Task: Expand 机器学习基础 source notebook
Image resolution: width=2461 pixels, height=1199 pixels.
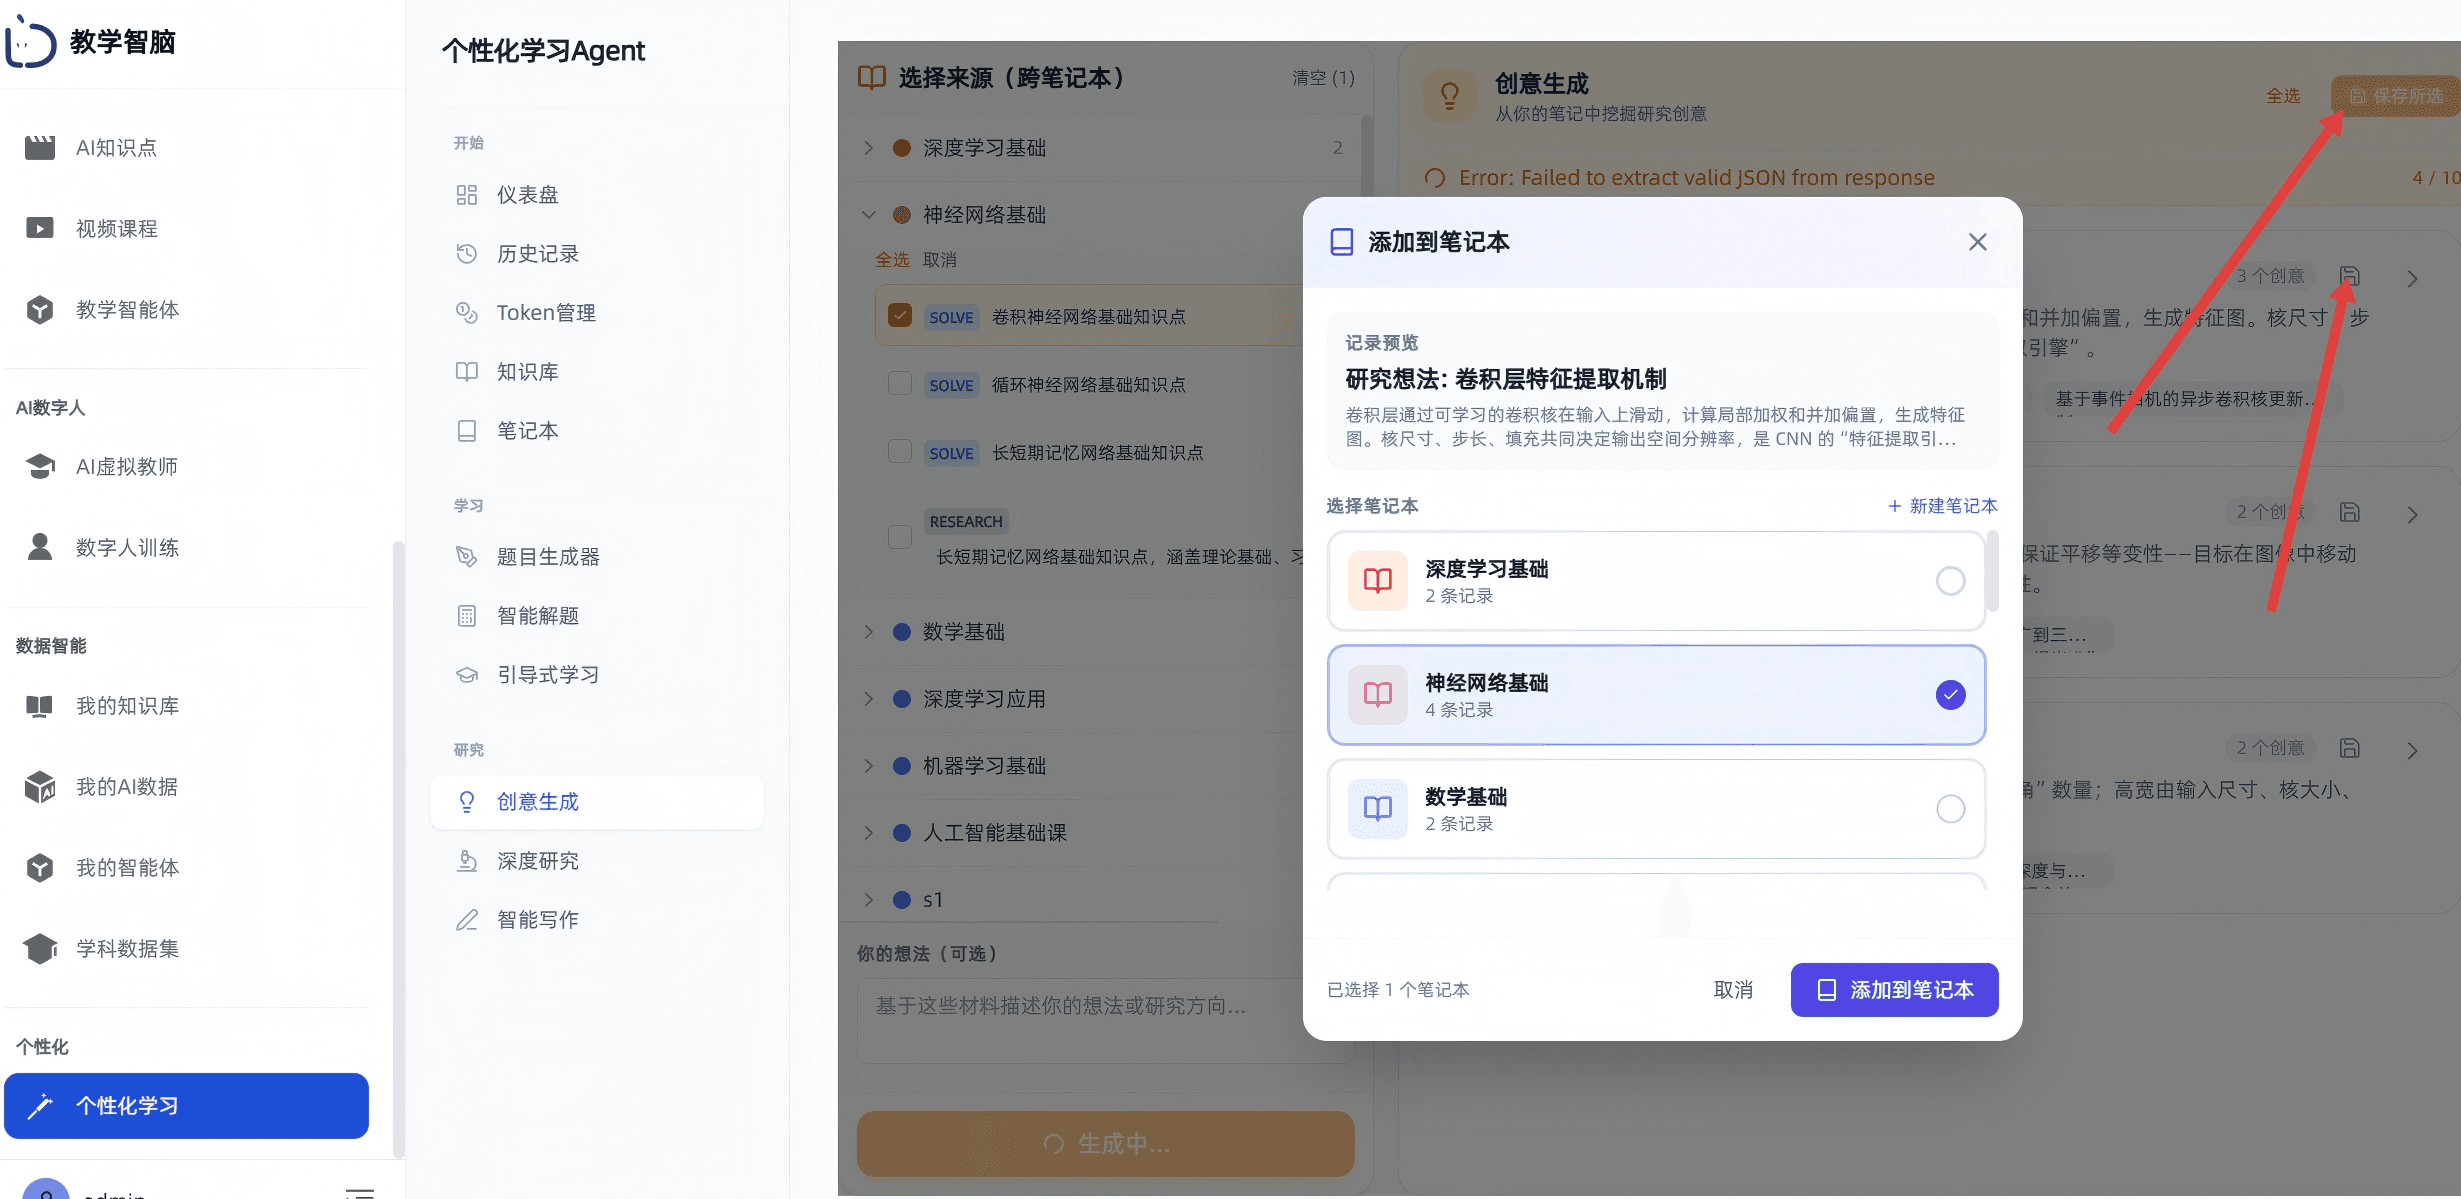Action: coord(869,766)
